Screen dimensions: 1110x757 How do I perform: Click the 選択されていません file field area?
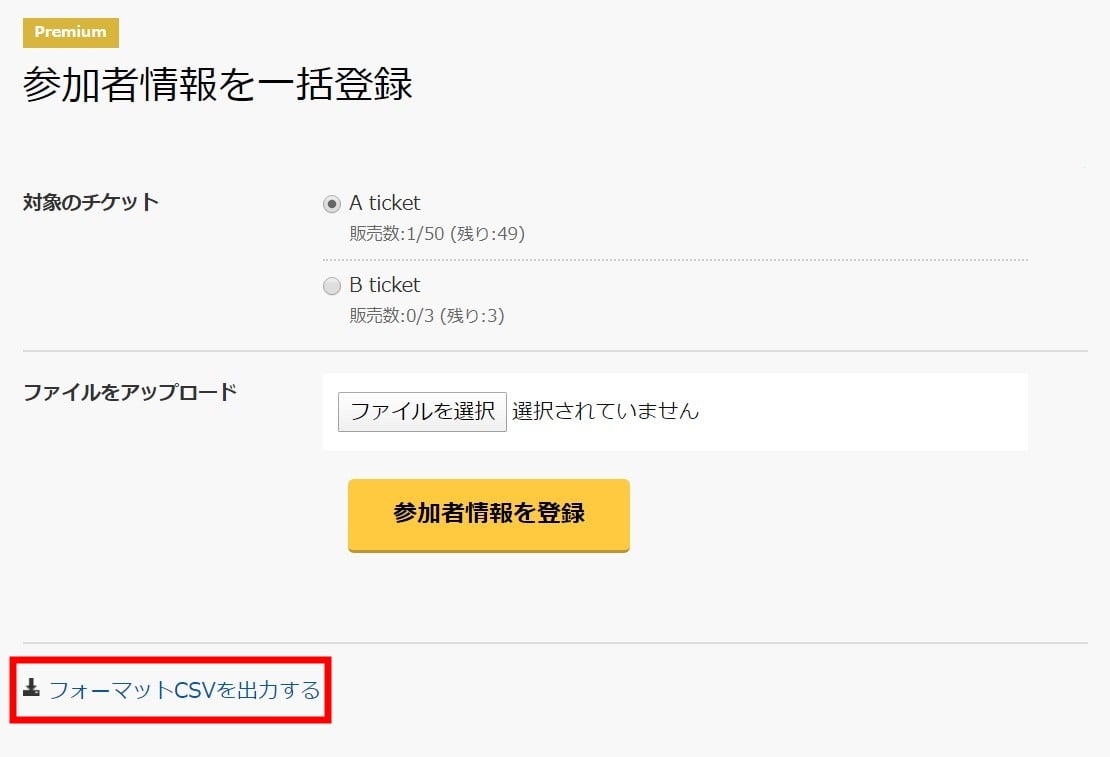coord(603,410)
